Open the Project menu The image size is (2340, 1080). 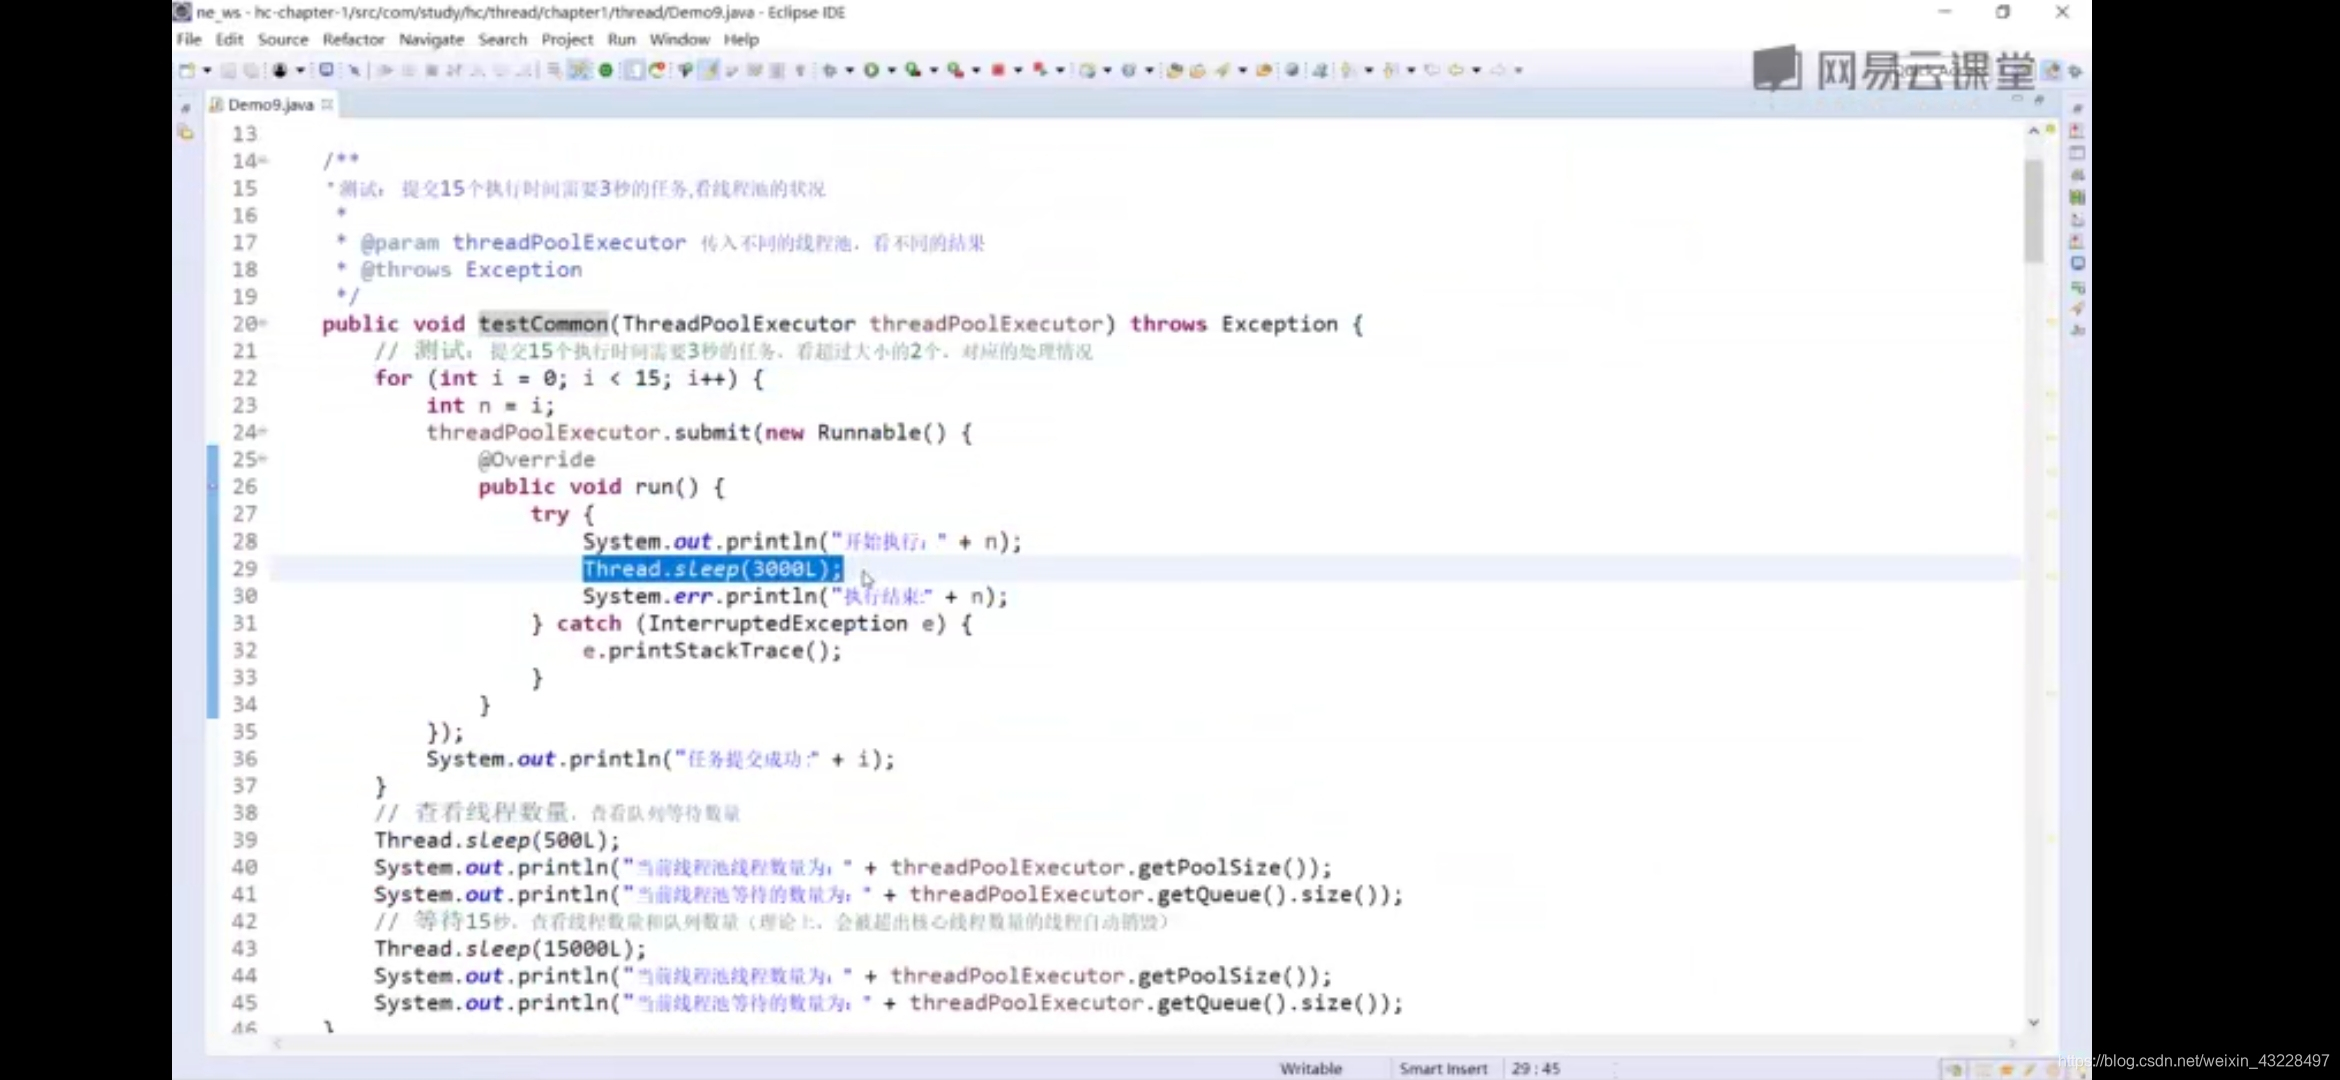[567, 39]
